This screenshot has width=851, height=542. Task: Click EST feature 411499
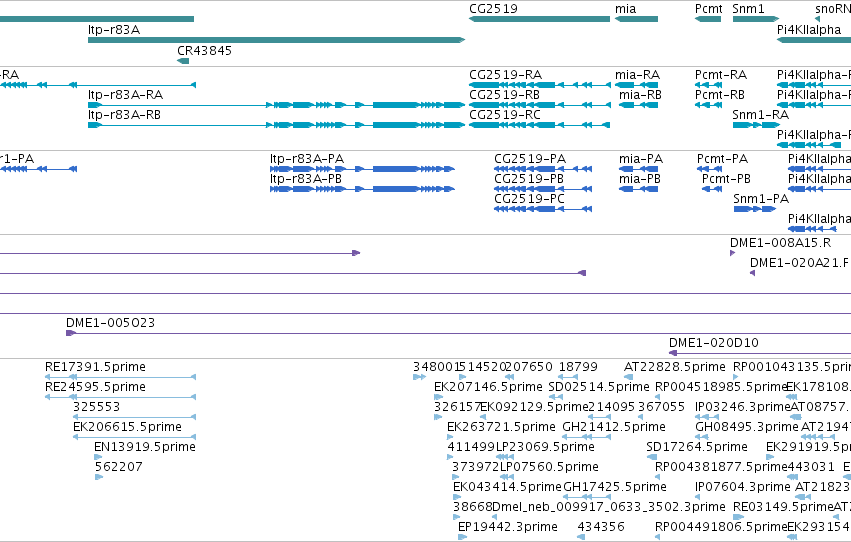[x=450, y=457]
